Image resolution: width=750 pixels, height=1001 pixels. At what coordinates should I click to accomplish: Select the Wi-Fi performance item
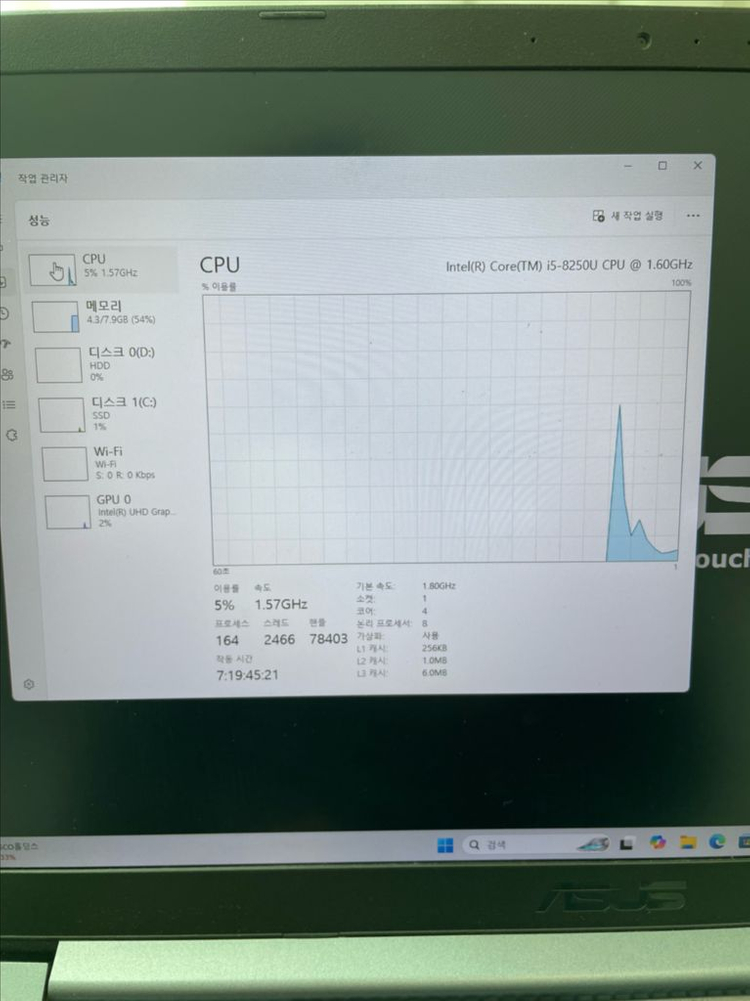(110, 463)
